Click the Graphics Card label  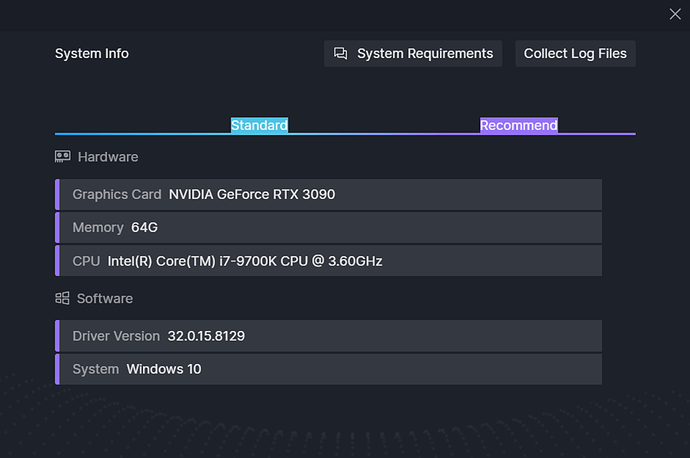click(116, 194)
